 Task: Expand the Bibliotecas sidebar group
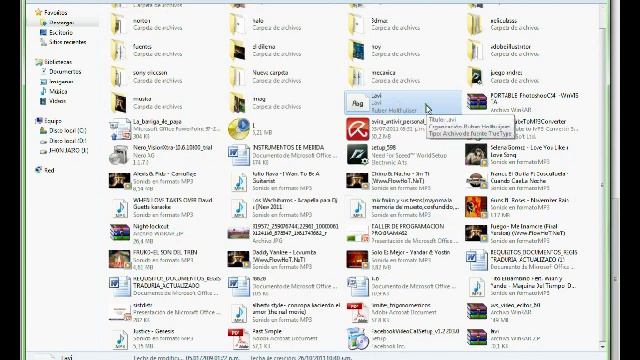click(58, 62)
